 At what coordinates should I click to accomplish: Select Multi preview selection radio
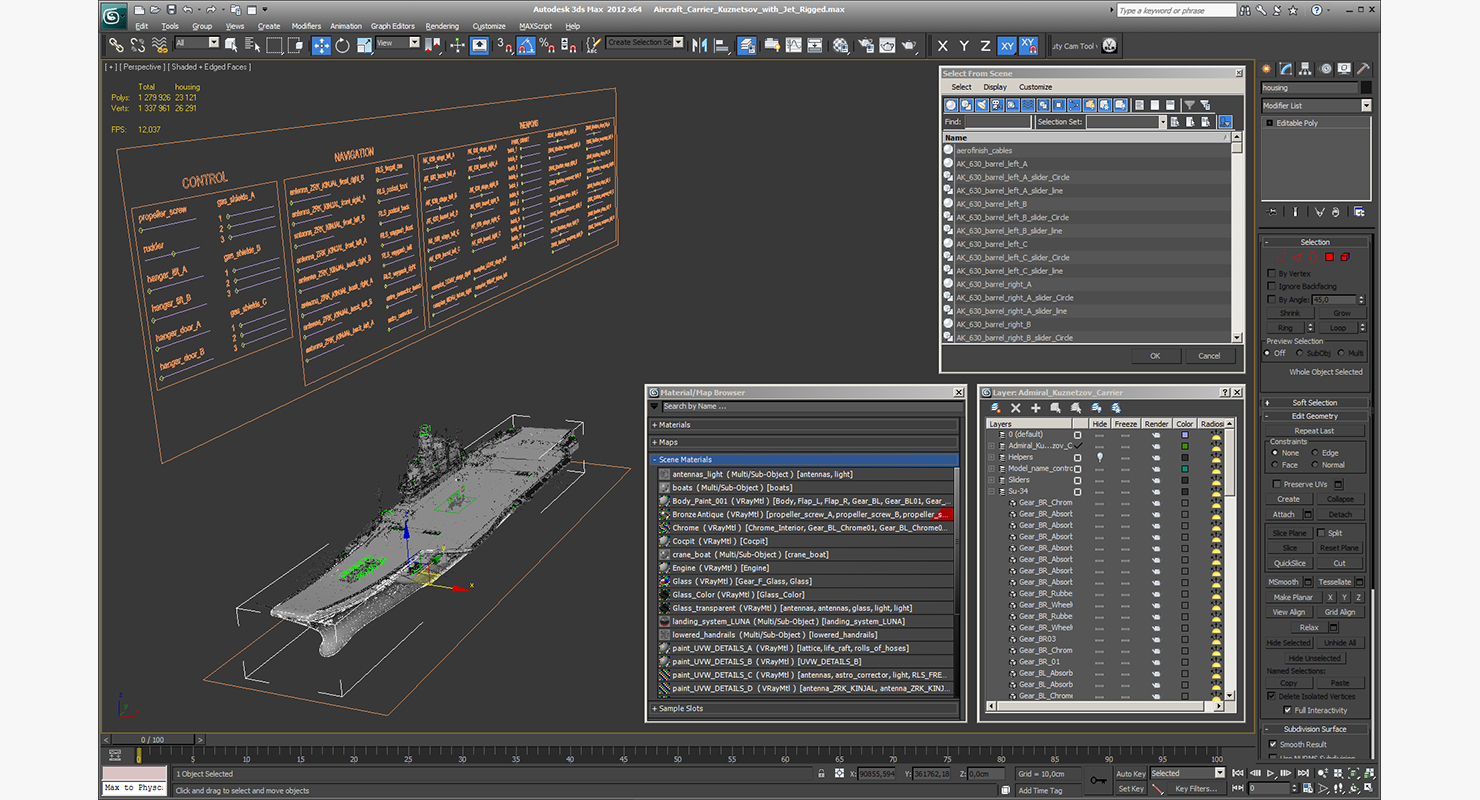coord(1341,353)
